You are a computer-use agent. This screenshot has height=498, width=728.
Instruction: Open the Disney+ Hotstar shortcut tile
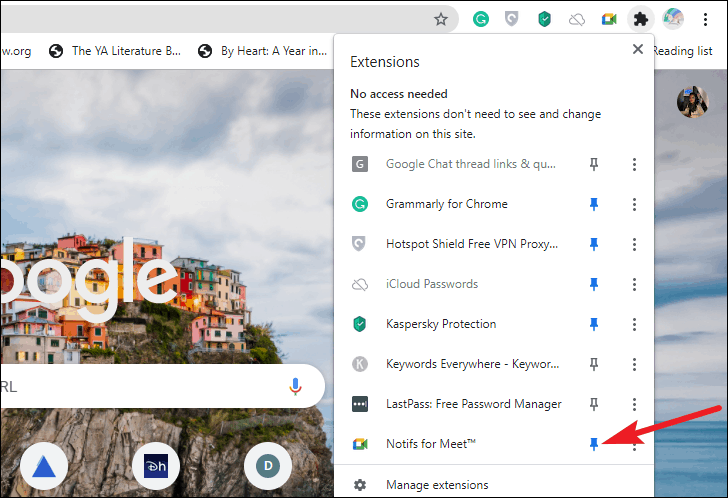pos(156,466)
